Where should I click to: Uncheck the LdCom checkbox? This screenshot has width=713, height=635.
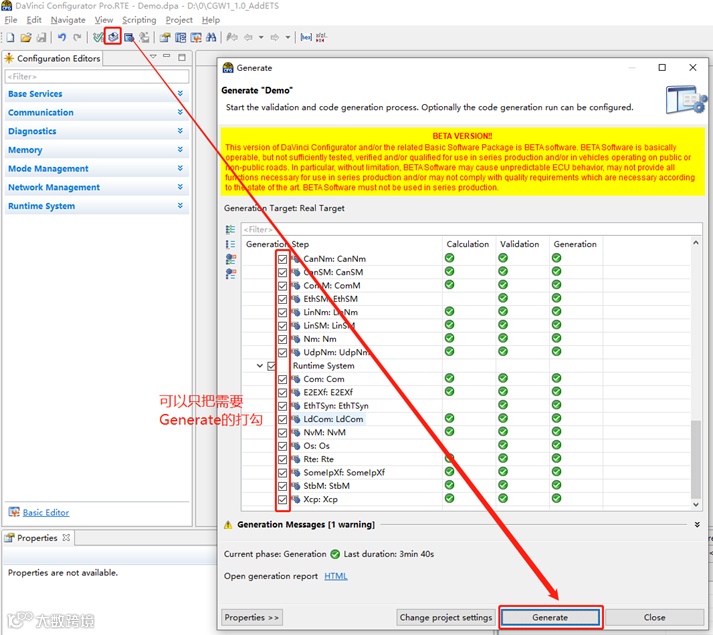coord(282,419)
